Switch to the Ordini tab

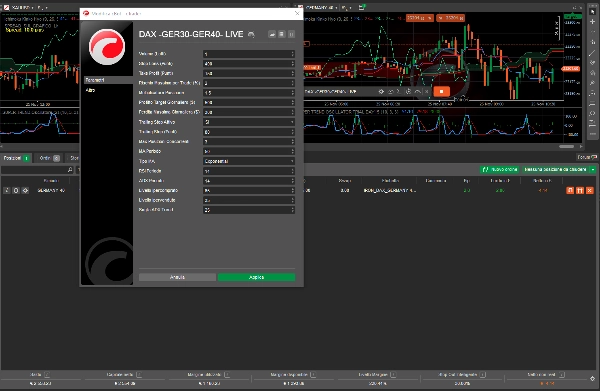click(x=49, y=158)
